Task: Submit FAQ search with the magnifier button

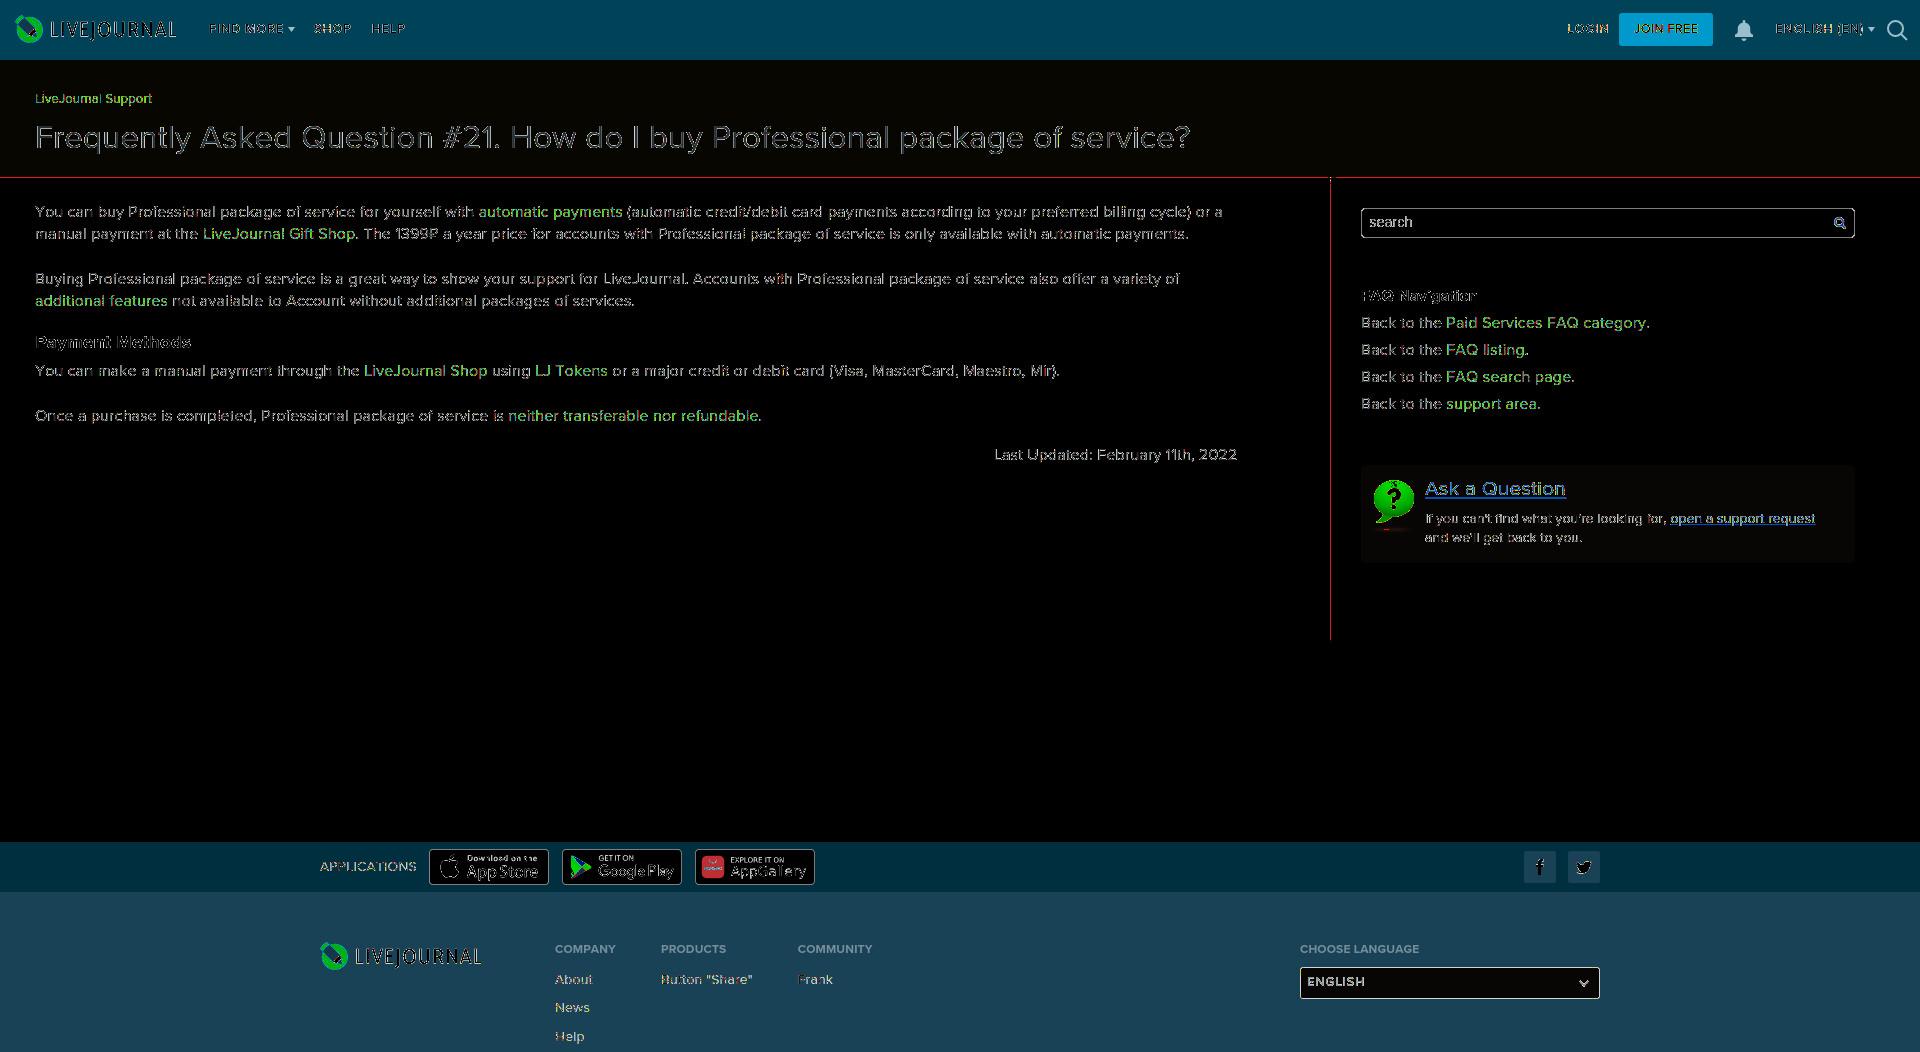Action: [1839, 223]
